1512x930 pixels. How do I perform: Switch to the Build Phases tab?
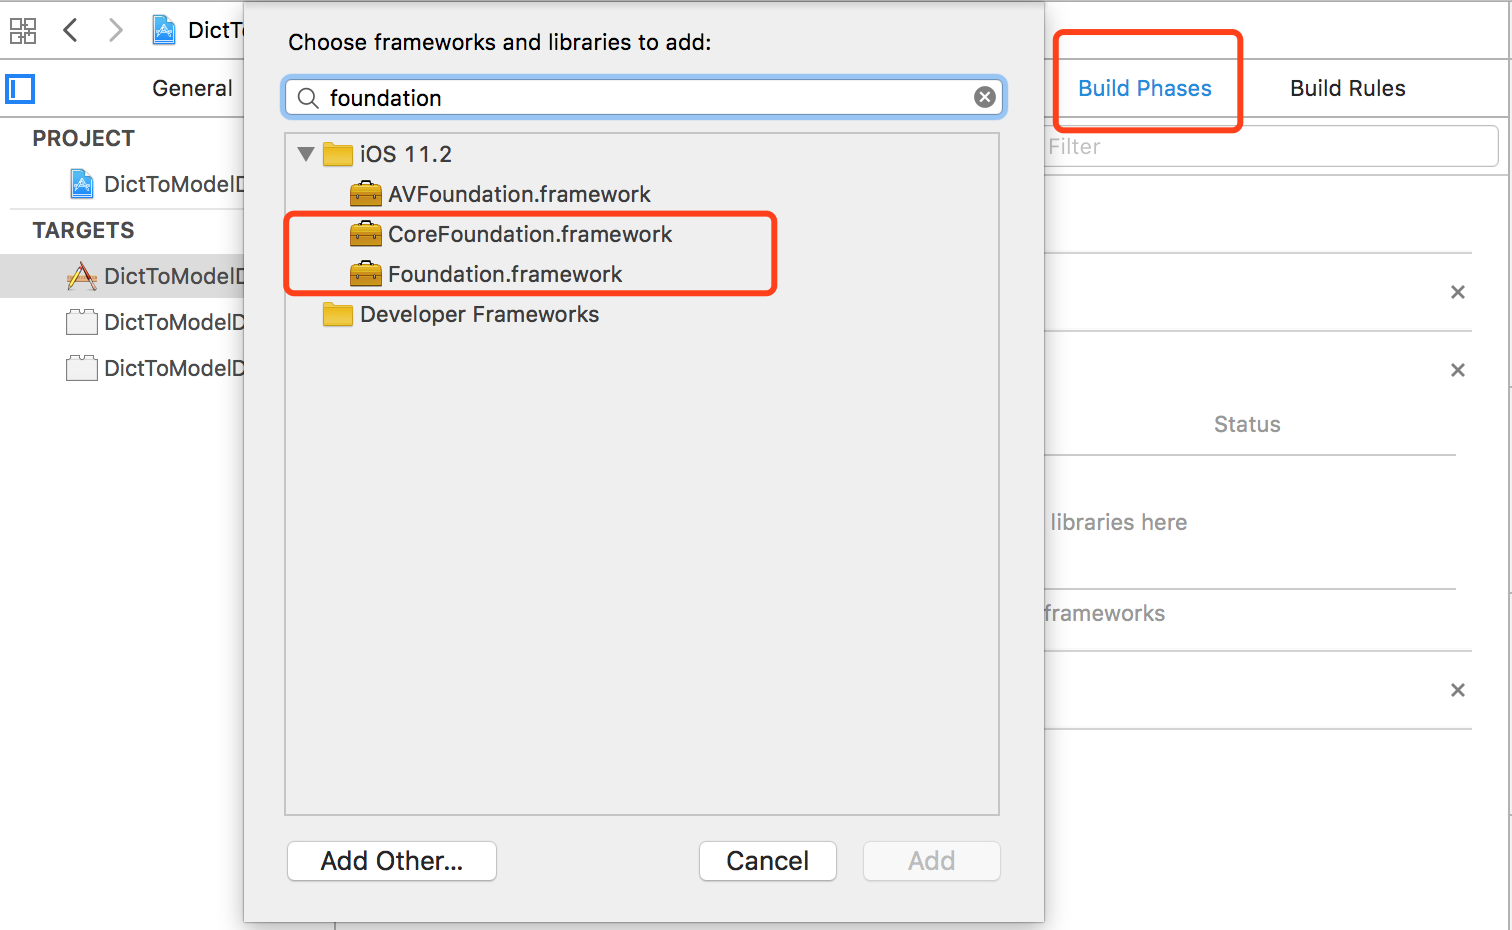click(x=1145, y=88)
